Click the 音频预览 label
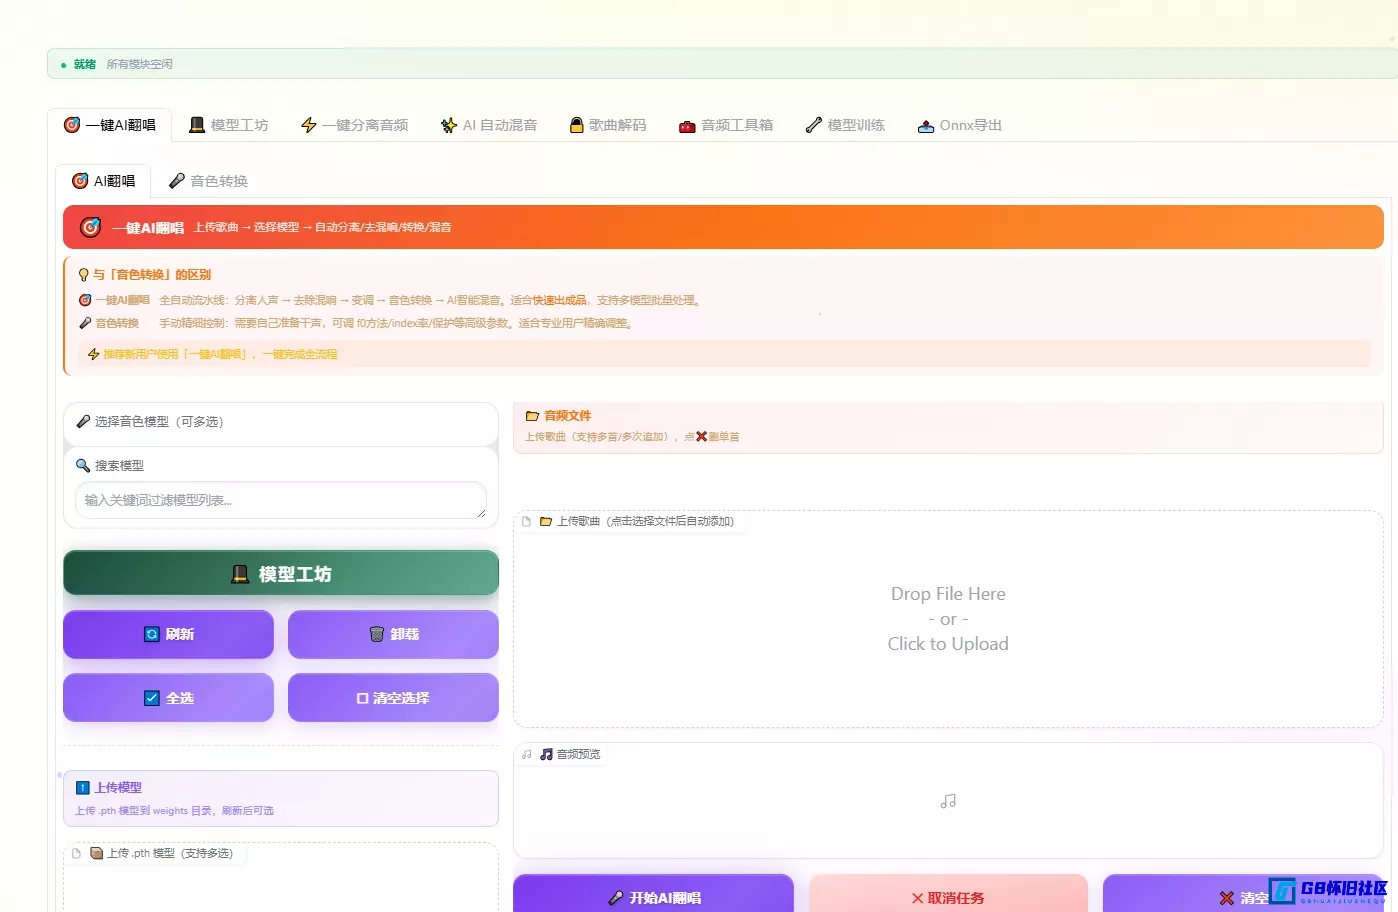Image resolution: width=1398 pixels, height=912 pixels. (579, 754)
